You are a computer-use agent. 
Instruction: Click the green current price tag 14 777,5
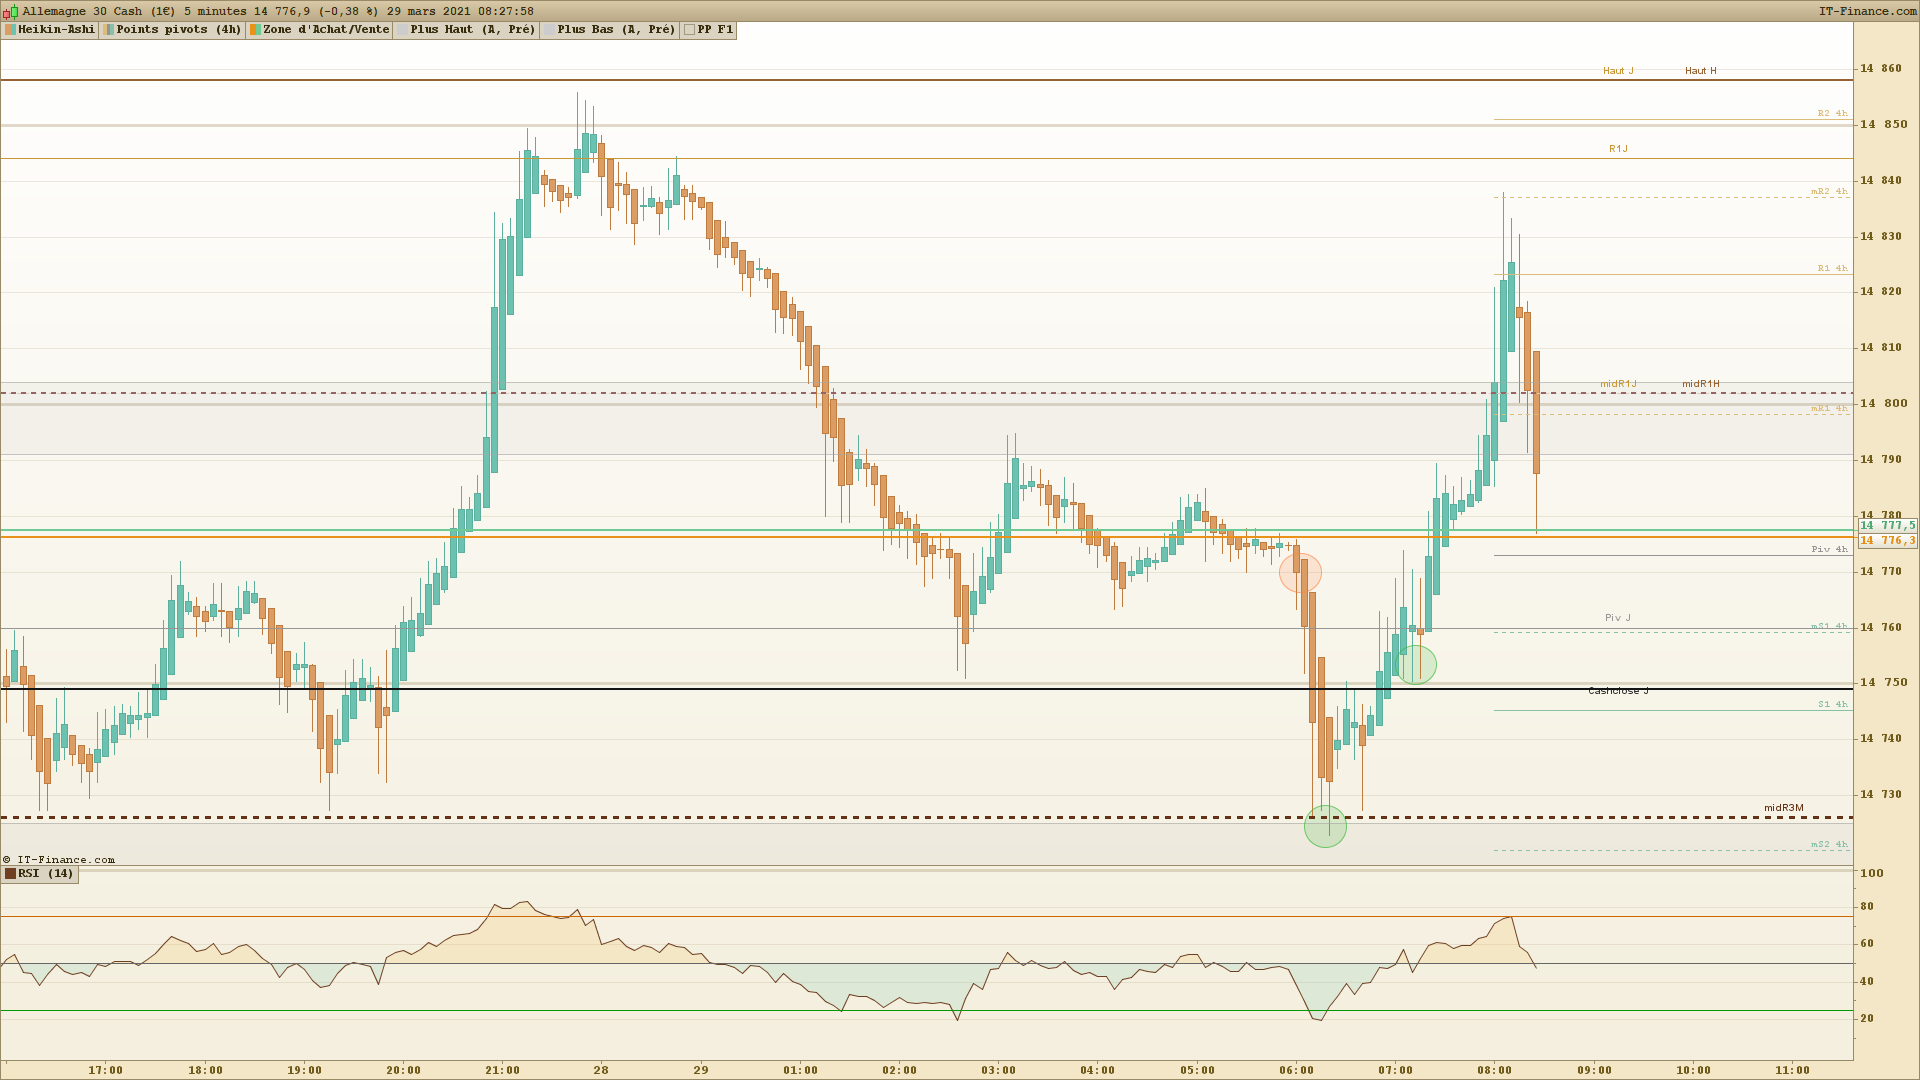point(1887,526)
